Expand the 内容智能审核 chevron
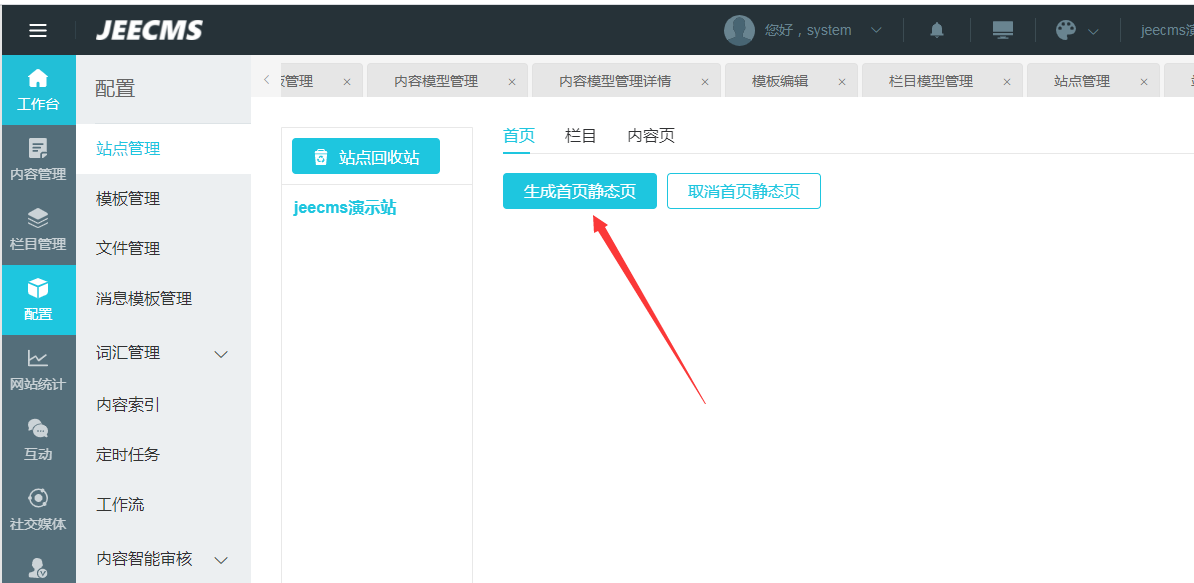This screenshot has height=583, width=1194. [x=222, y=560]
